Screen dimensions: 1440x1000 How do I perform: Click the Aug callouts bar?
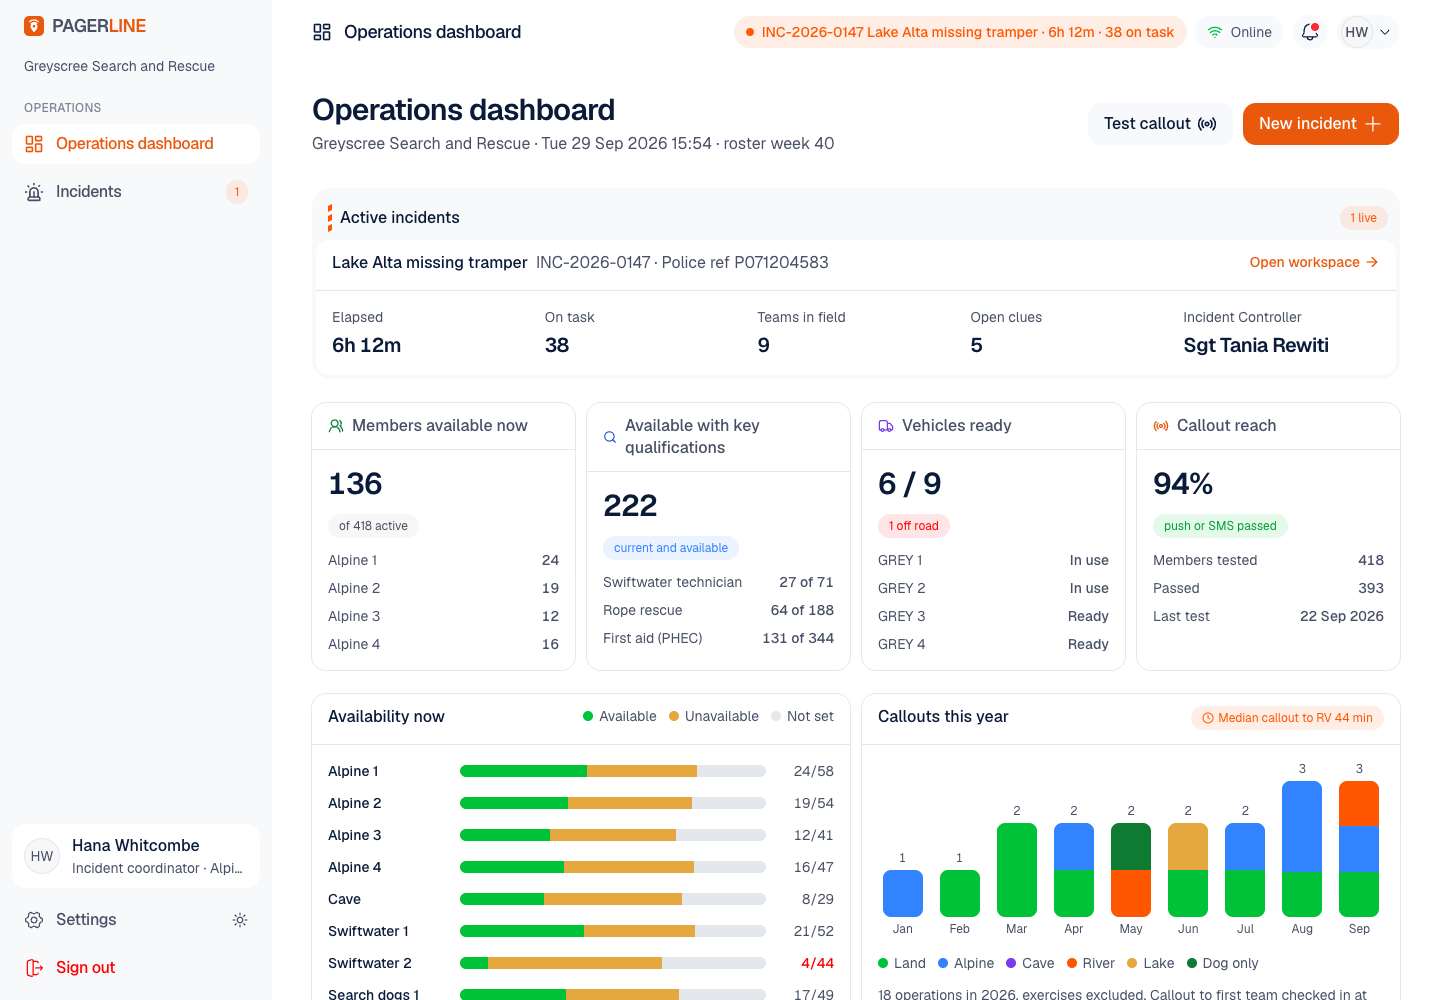[x=1302, y=849]
